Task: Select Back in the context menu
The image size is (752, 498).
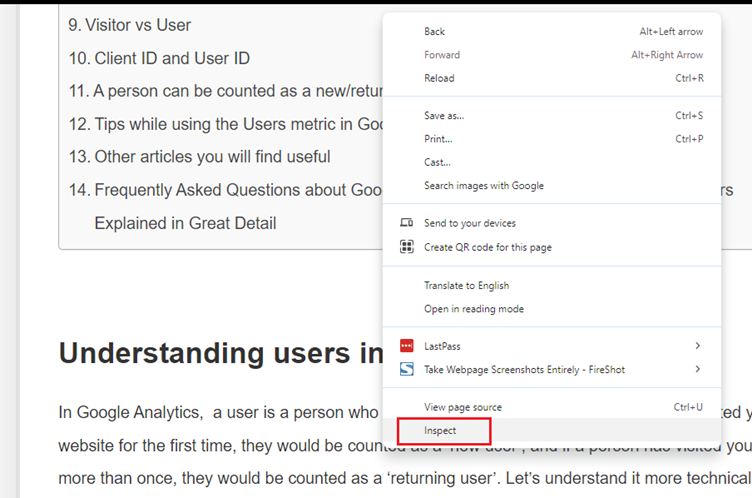Action: pos(435,32)
